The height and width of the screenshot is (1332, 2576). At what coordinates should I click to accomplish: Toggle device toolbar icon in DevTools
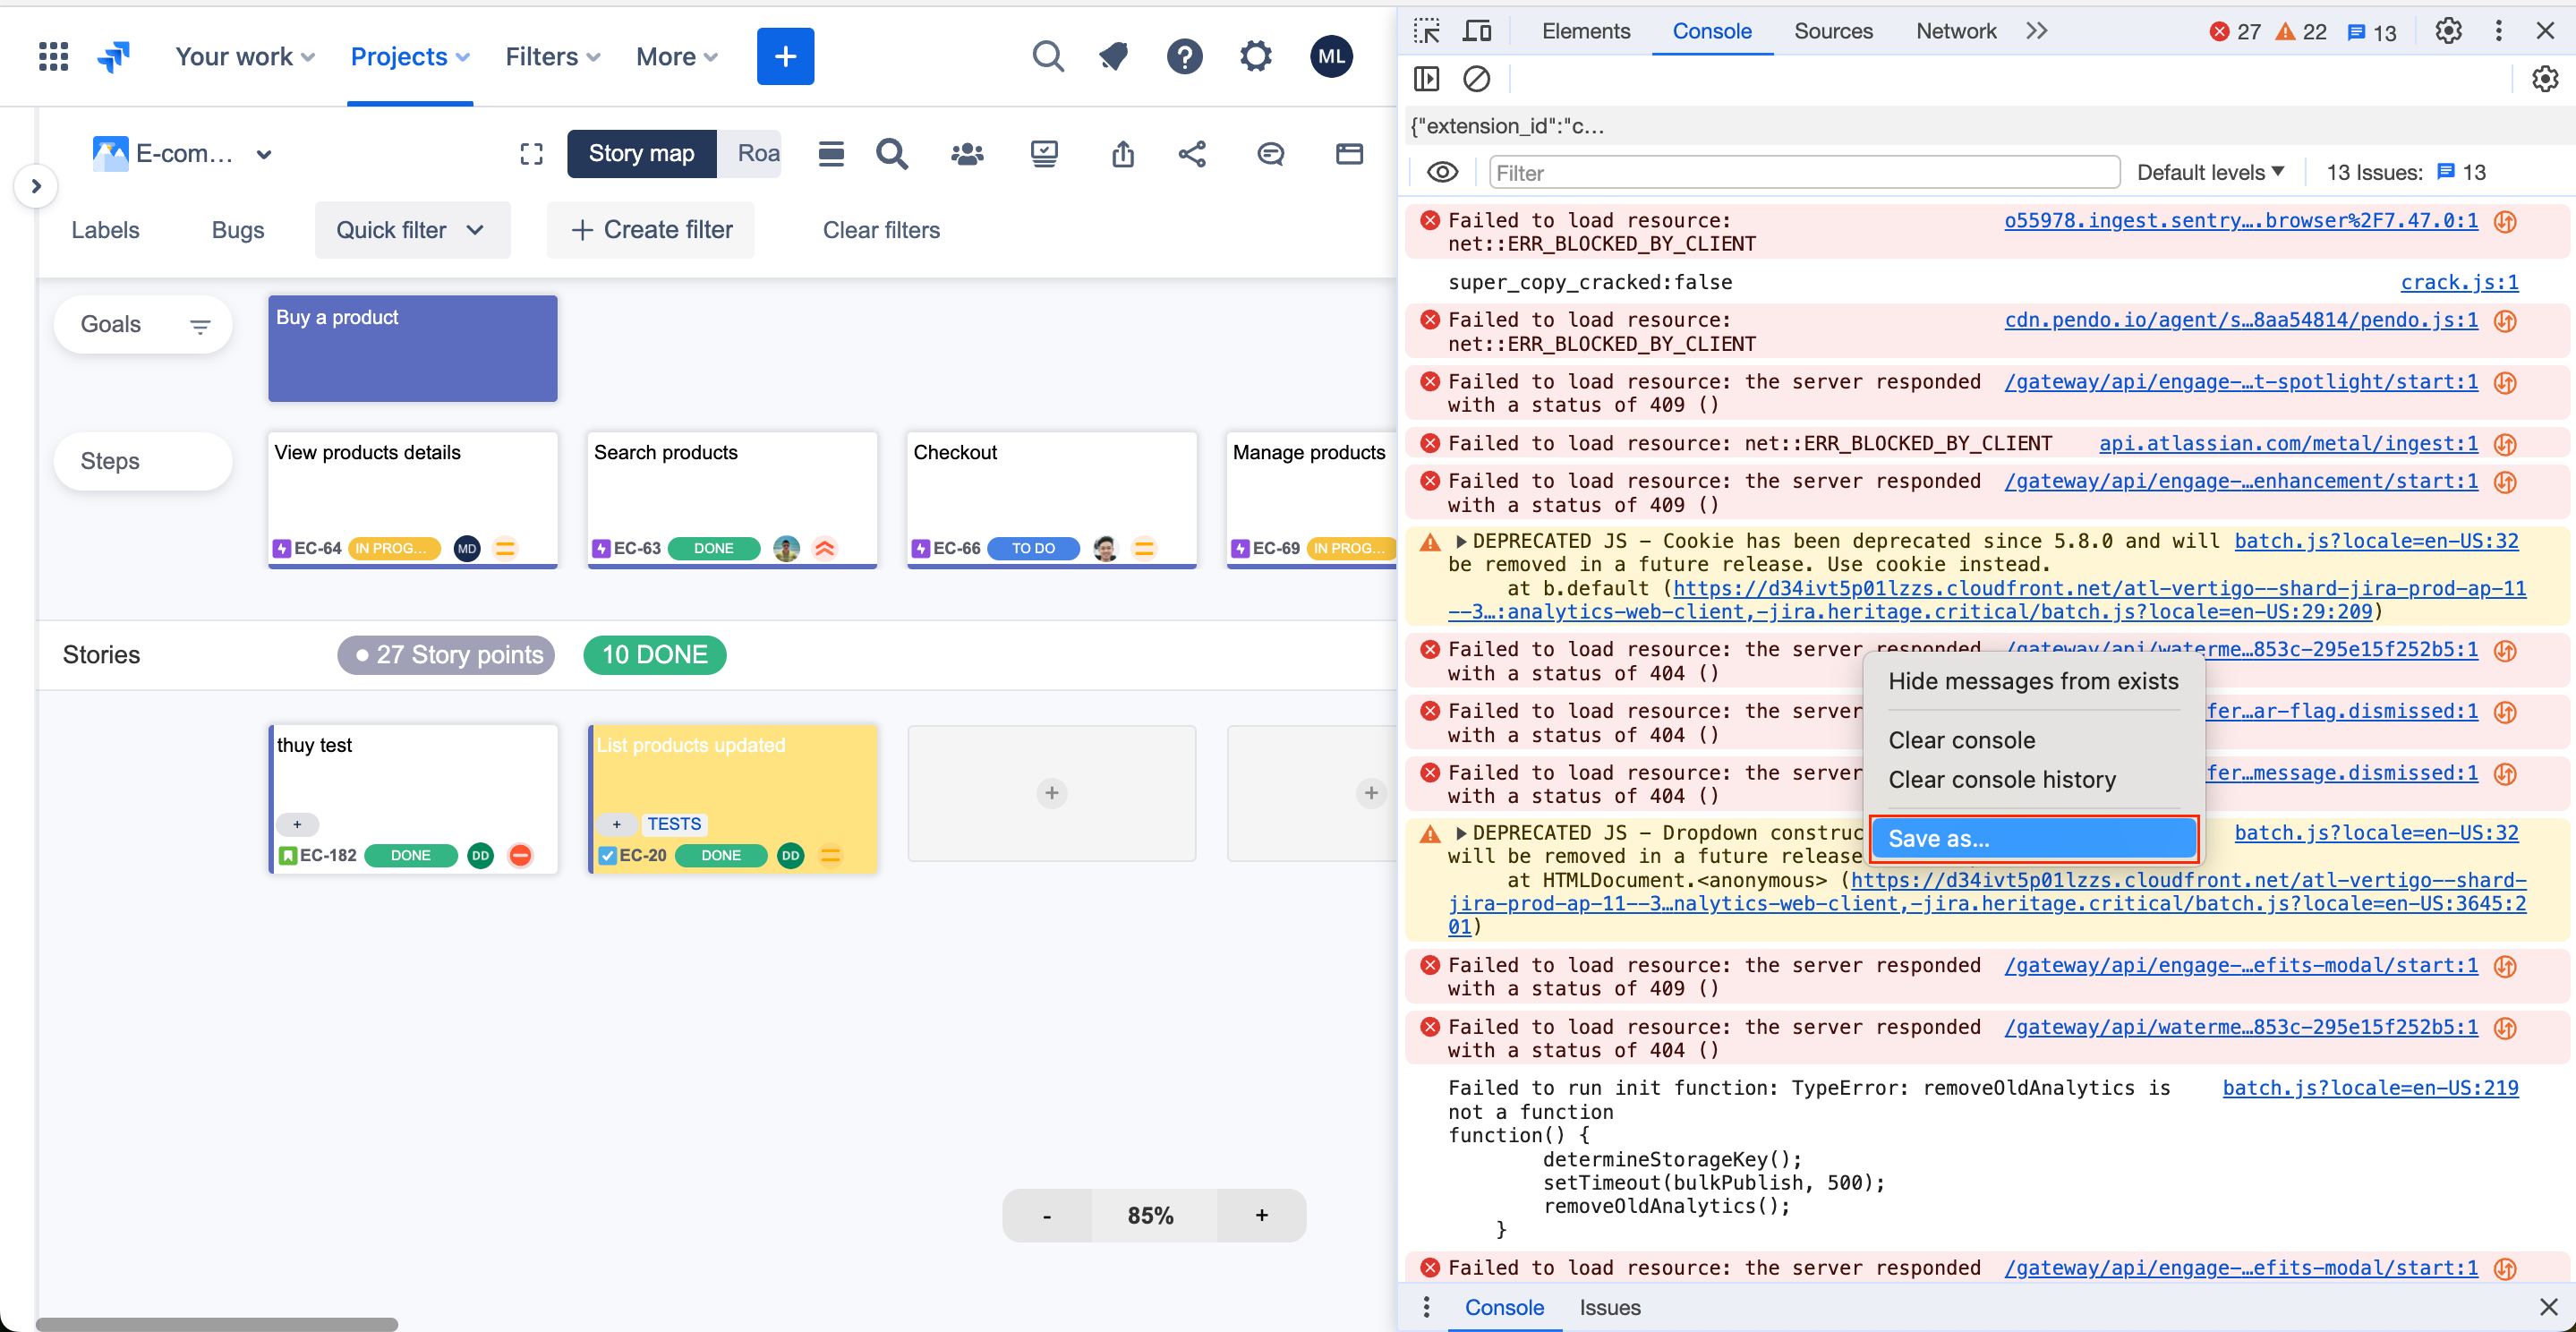1477,31
